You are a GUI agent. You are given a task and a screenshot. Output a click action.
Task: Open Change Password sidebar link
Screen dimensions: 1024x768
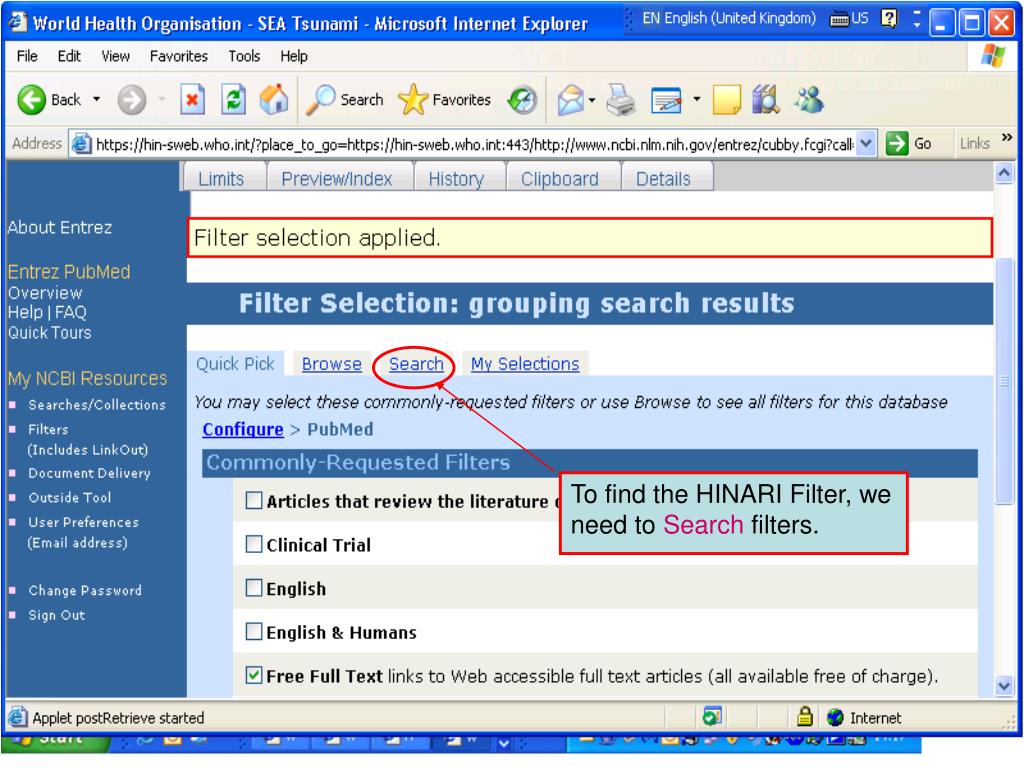tap(85, 590)
